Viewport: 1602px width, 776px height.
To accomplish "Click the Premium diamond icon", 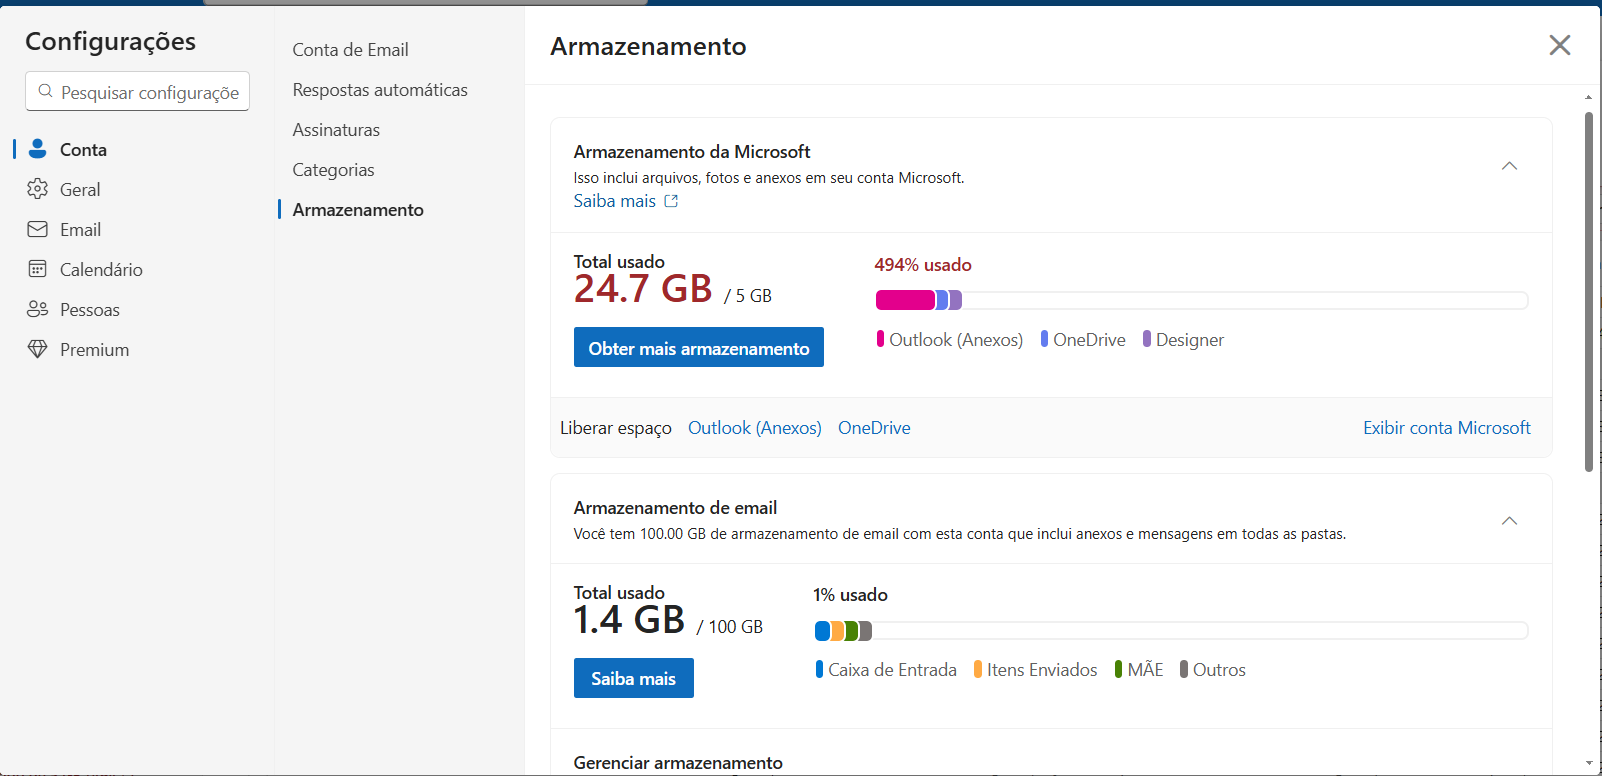I will click(x=38, y=349).
